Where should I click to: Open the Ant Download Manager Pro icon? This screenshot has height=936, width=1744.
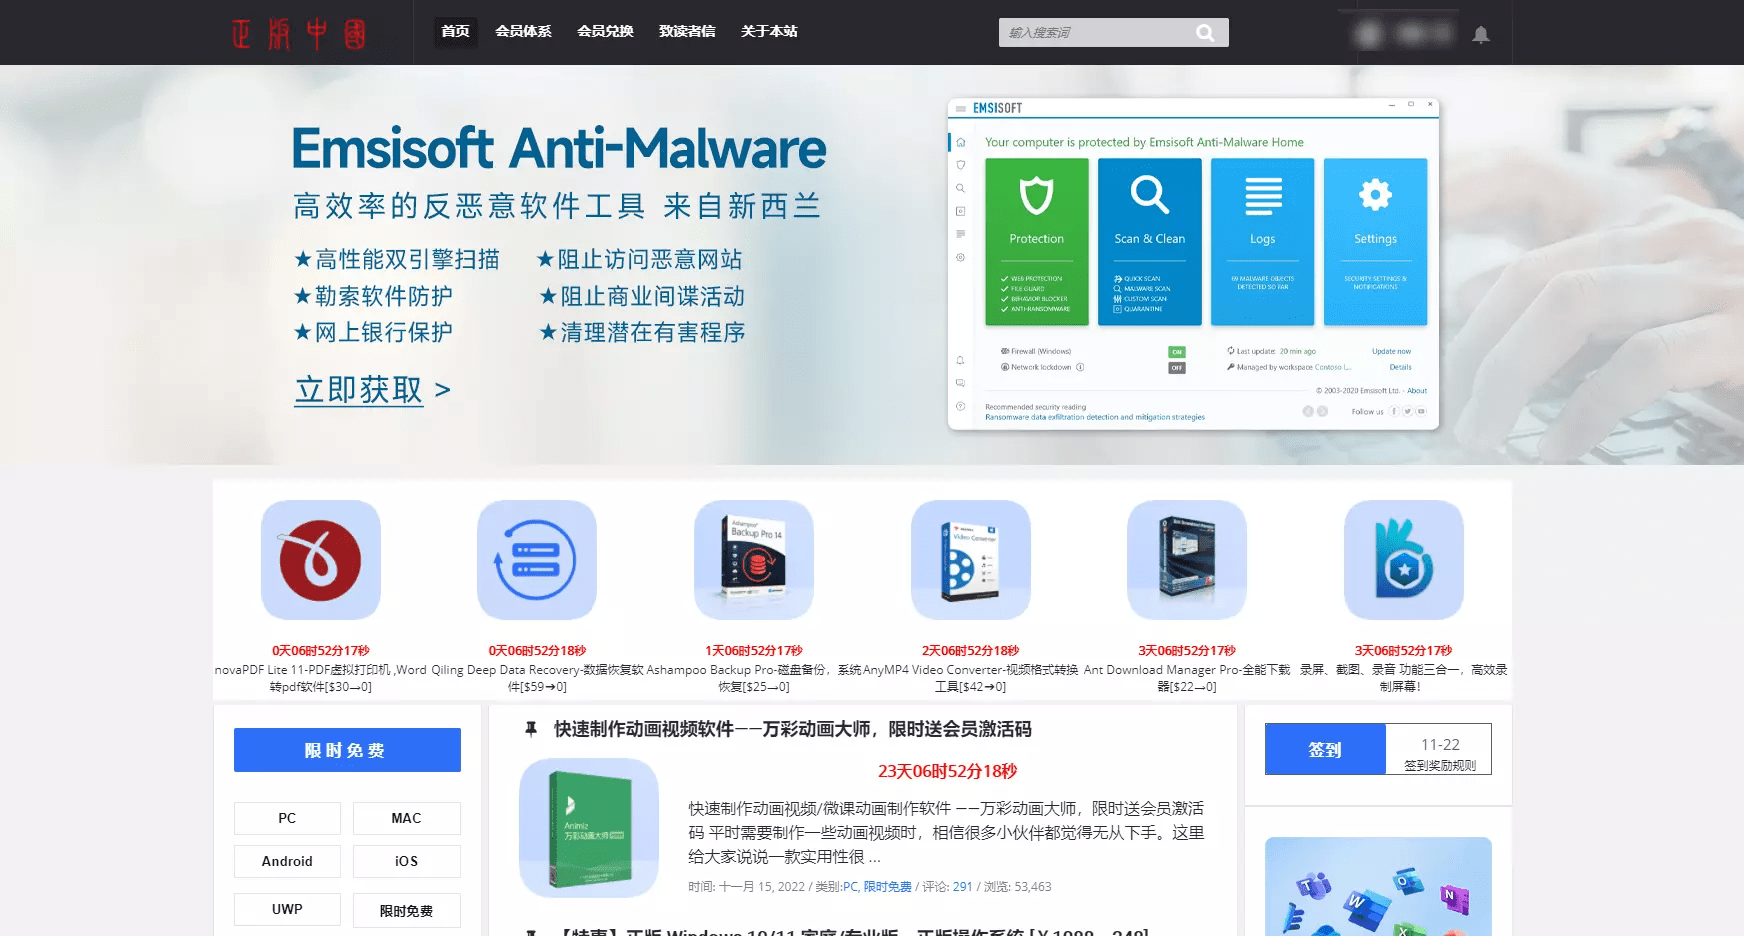click(x=1187, y=560)
